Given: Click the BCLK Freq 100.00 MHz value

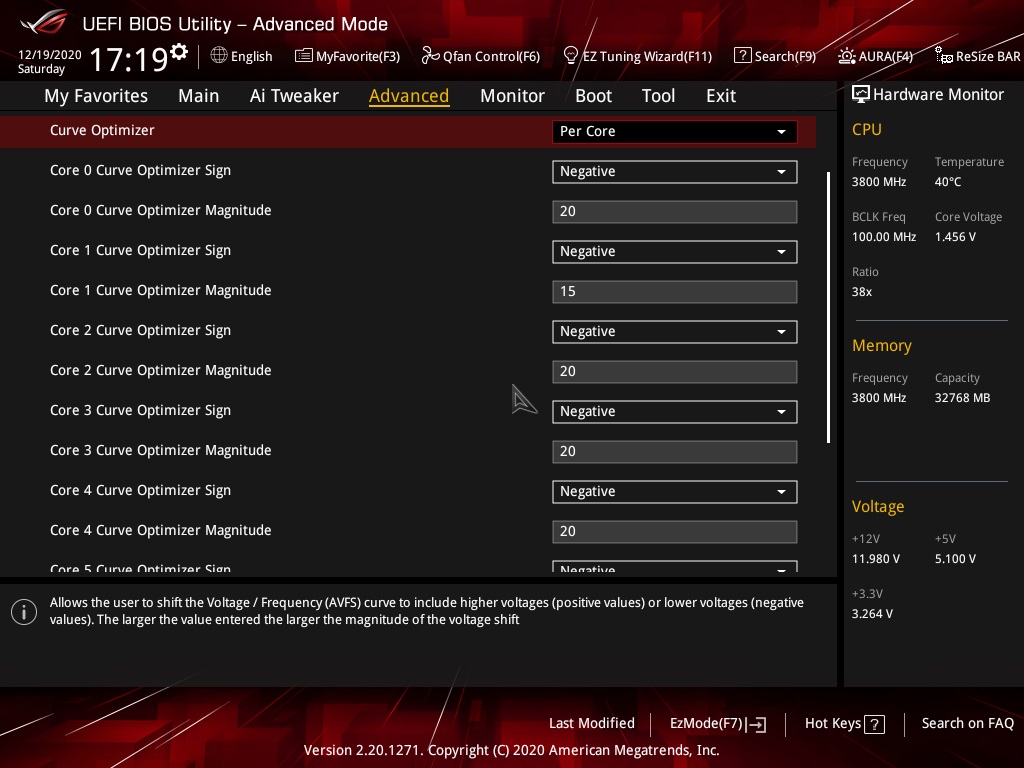Looking at the screenshot, I should 884,237.
